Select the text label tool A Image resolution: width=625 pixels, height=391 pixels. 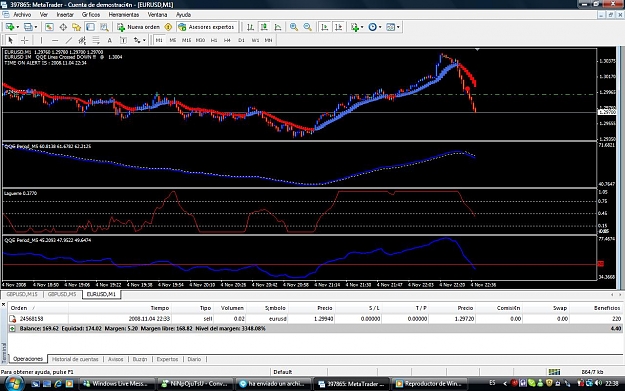point(110,40)
